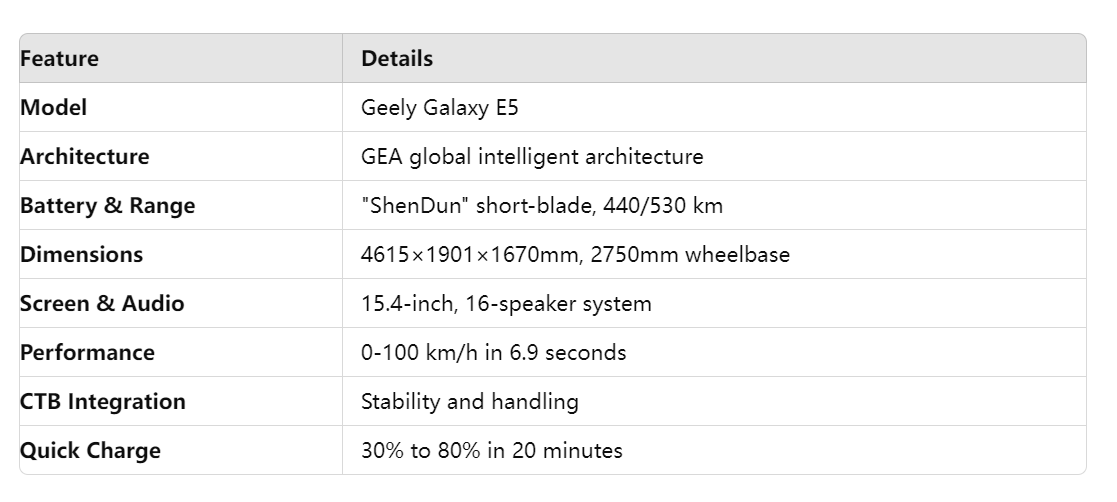Select the Model row label
Viewport: 1117px width, 502px height.
click(53, 108)
